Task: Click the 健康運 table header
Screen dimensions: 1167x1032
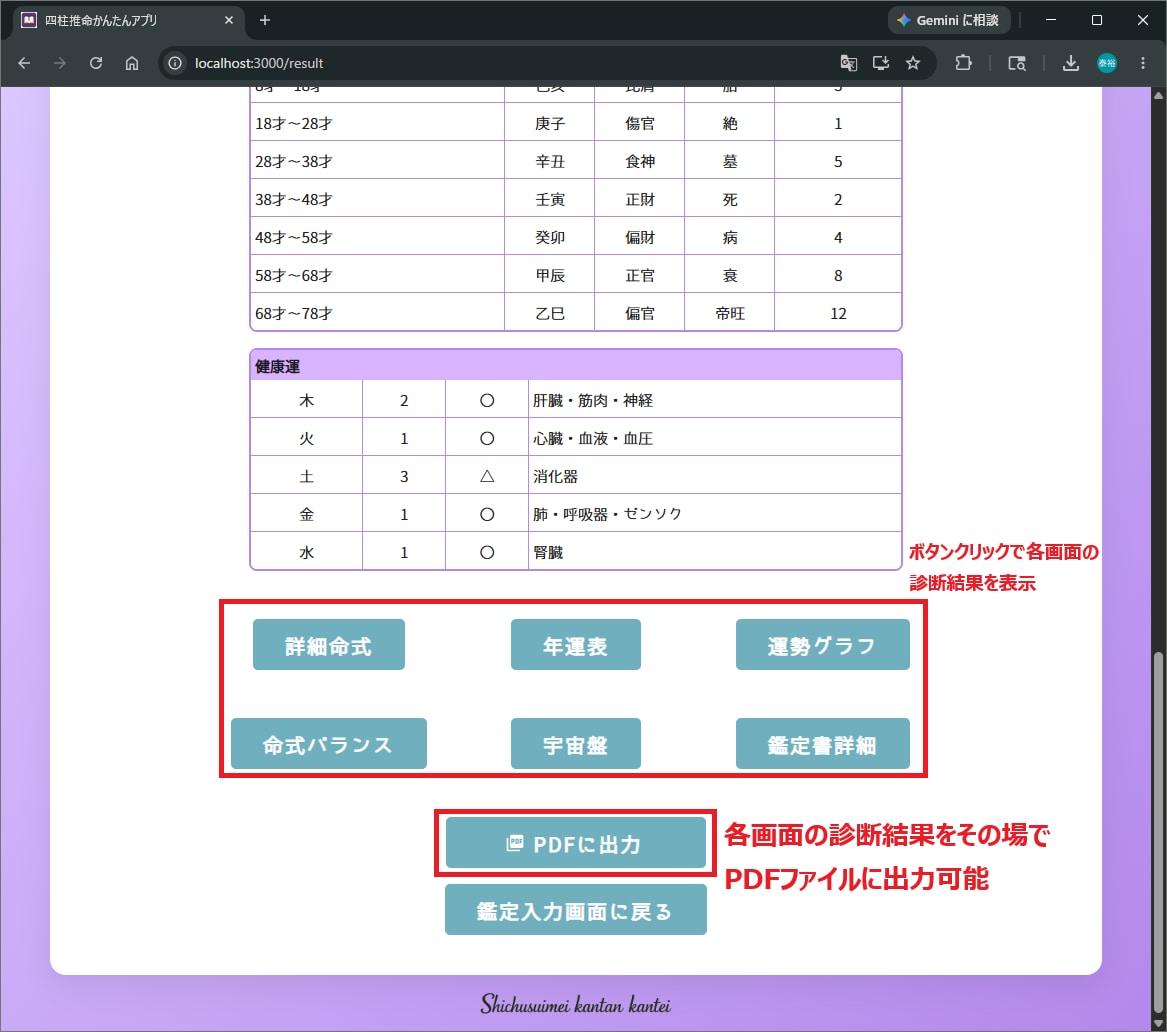Action: pyautogui.click(x=576, y=366)
